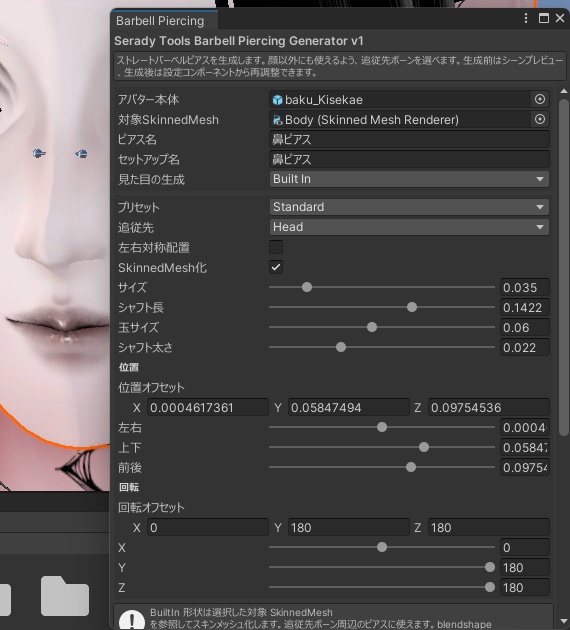This screenshot has height=630, width=570.
Task: Click the シャフト長 value field 0.1422
Action: click(x=525, y=307)
